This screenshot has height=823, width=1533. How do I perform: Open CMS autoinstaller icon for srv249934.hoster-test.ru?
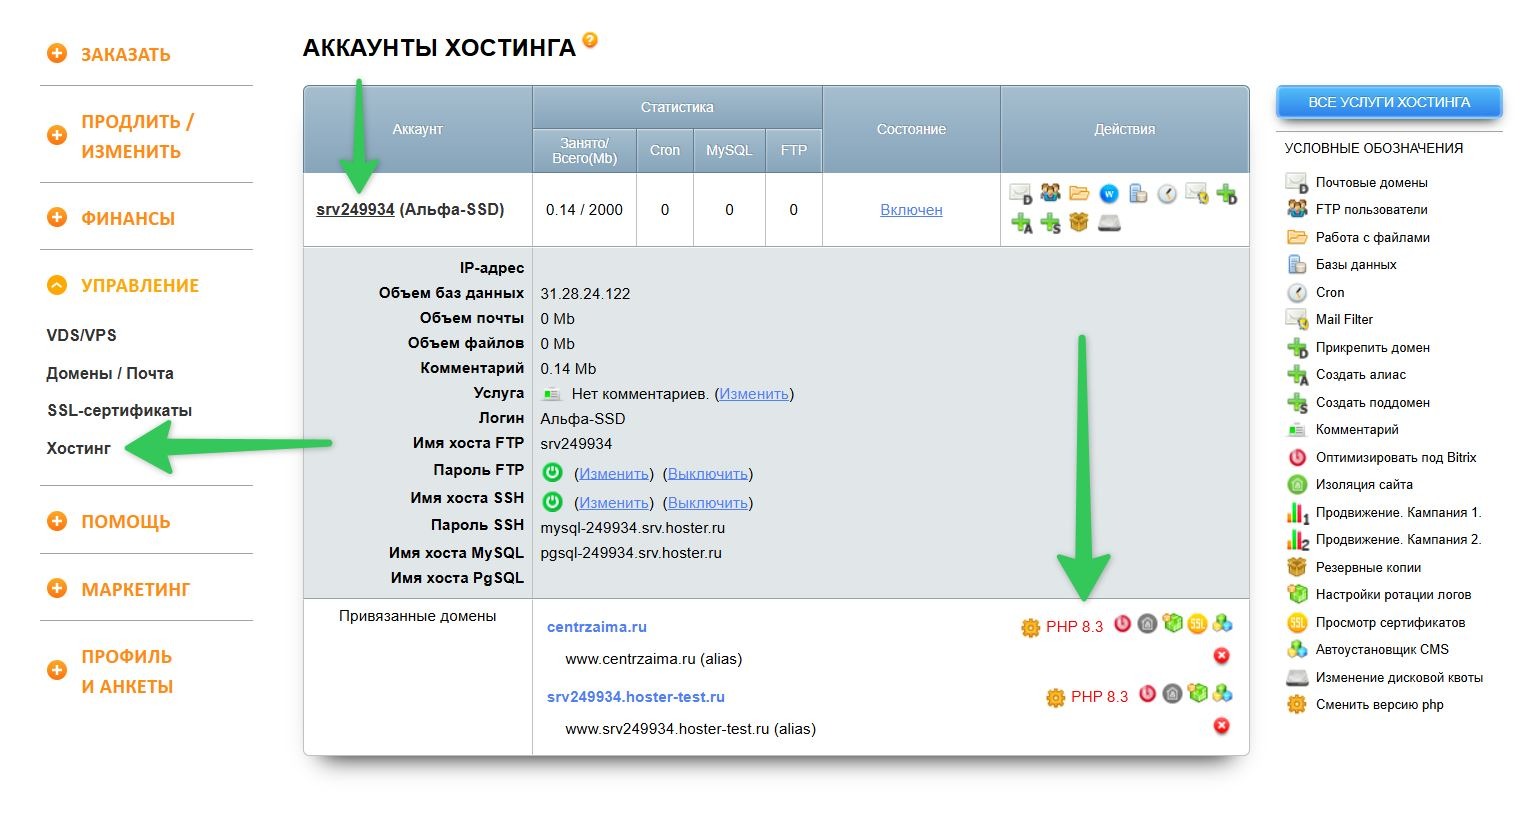(1222, 694)
